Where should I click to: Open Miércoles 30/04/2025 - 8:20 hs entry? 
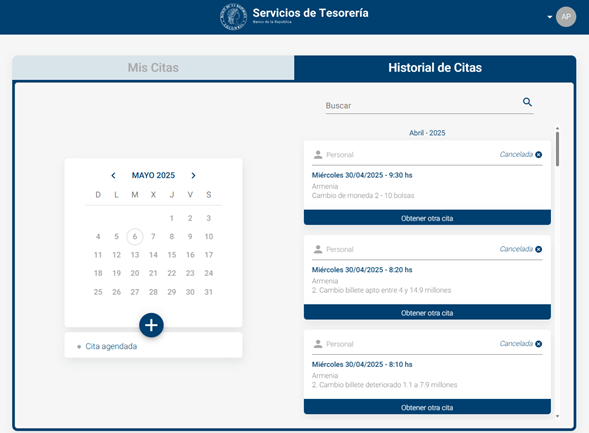tap(362, 270)
